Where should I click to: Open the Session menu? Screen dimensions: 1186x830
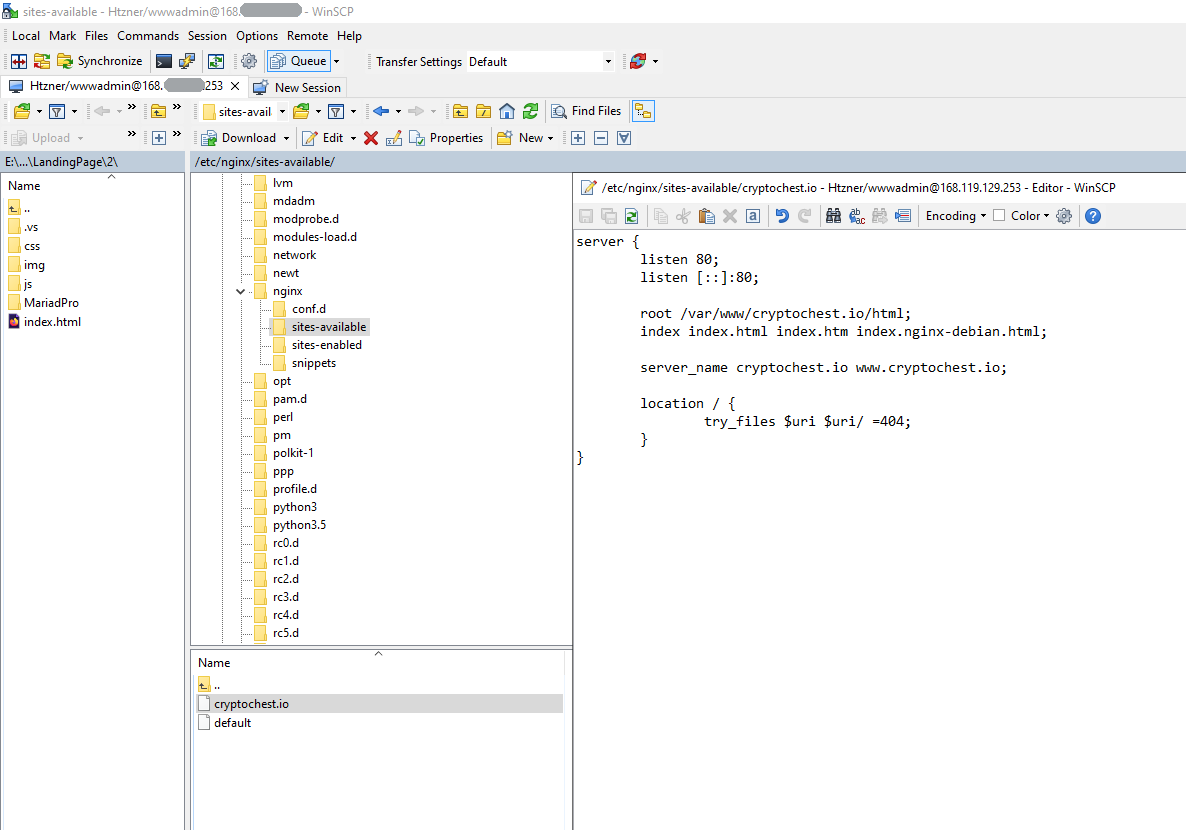click(207, 36)
